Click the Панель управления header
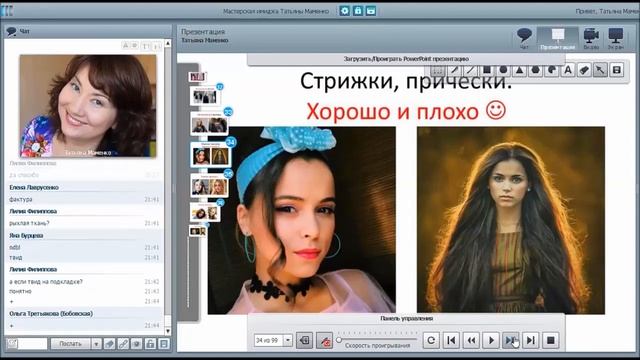640x360 pixels. [x=407, y=318]
